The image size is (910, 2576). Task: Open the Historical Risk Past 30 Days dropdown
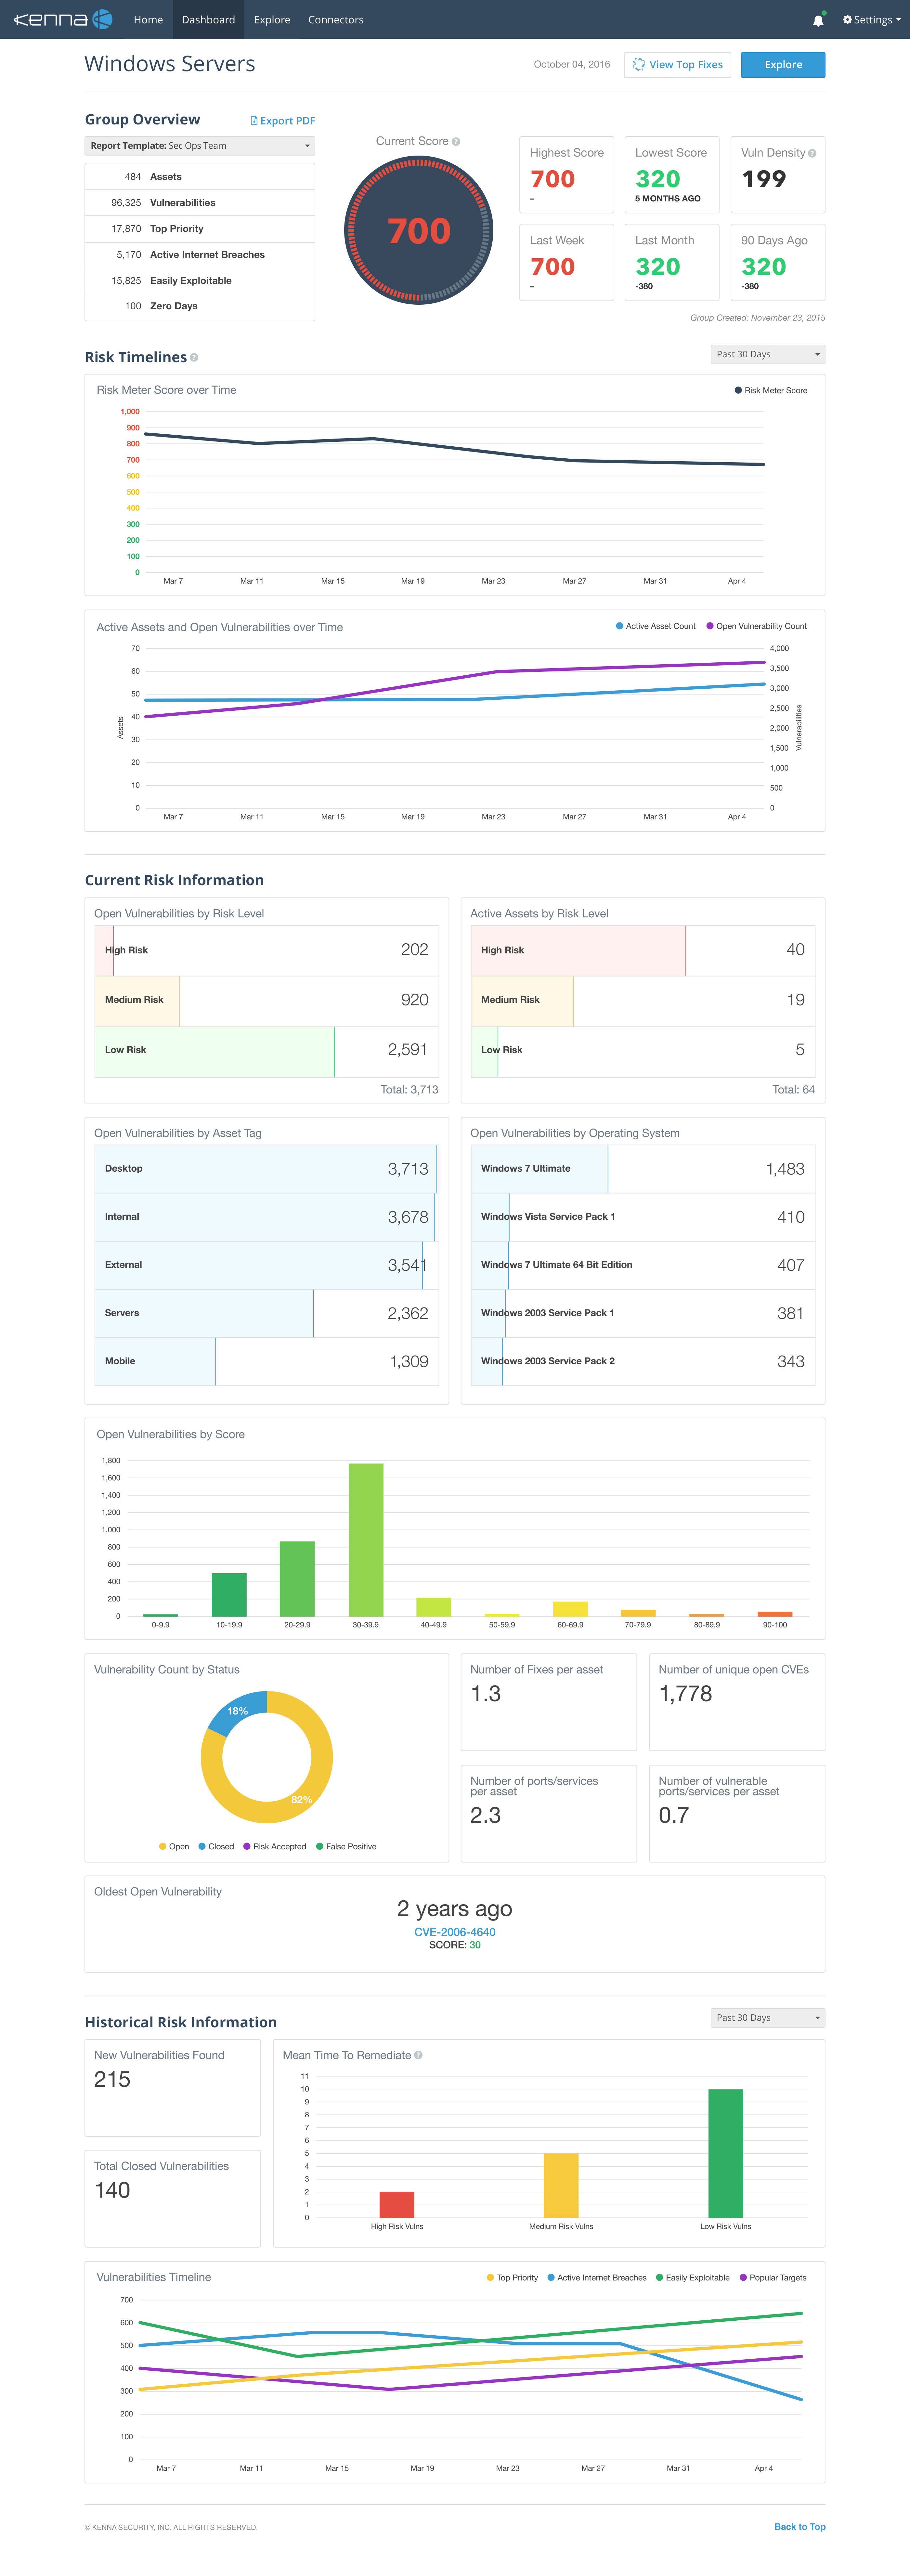(x=768, y=2018)
